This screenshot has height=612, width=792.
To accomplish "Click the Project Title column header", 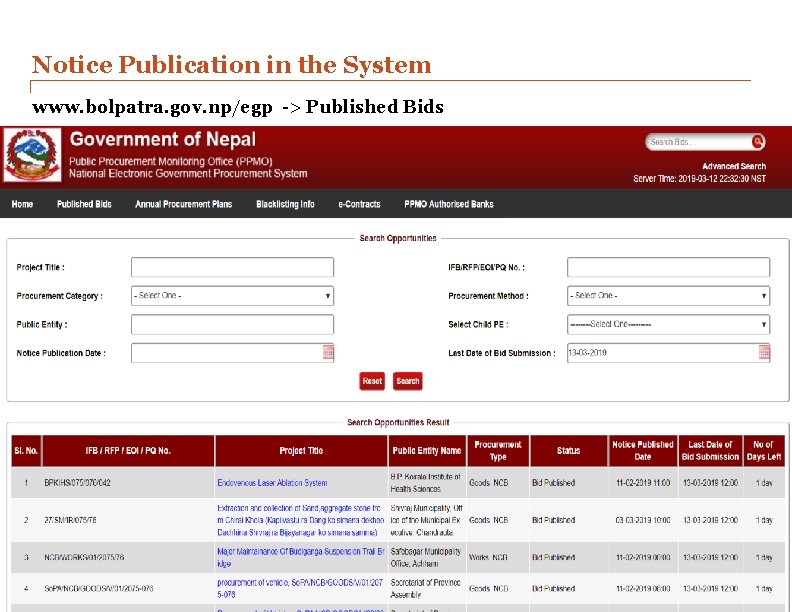I will point(301,451).
